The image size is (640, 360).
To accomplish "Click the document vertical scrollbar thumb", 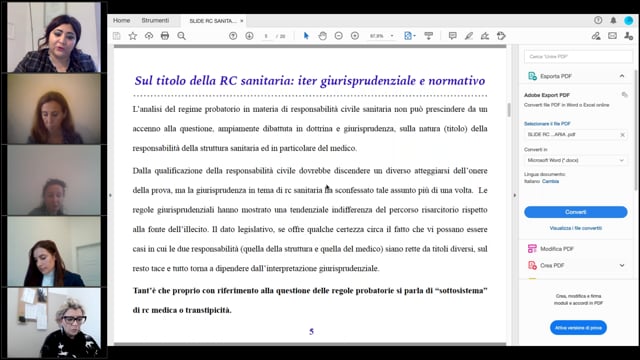I will click(x=509, y=110).
